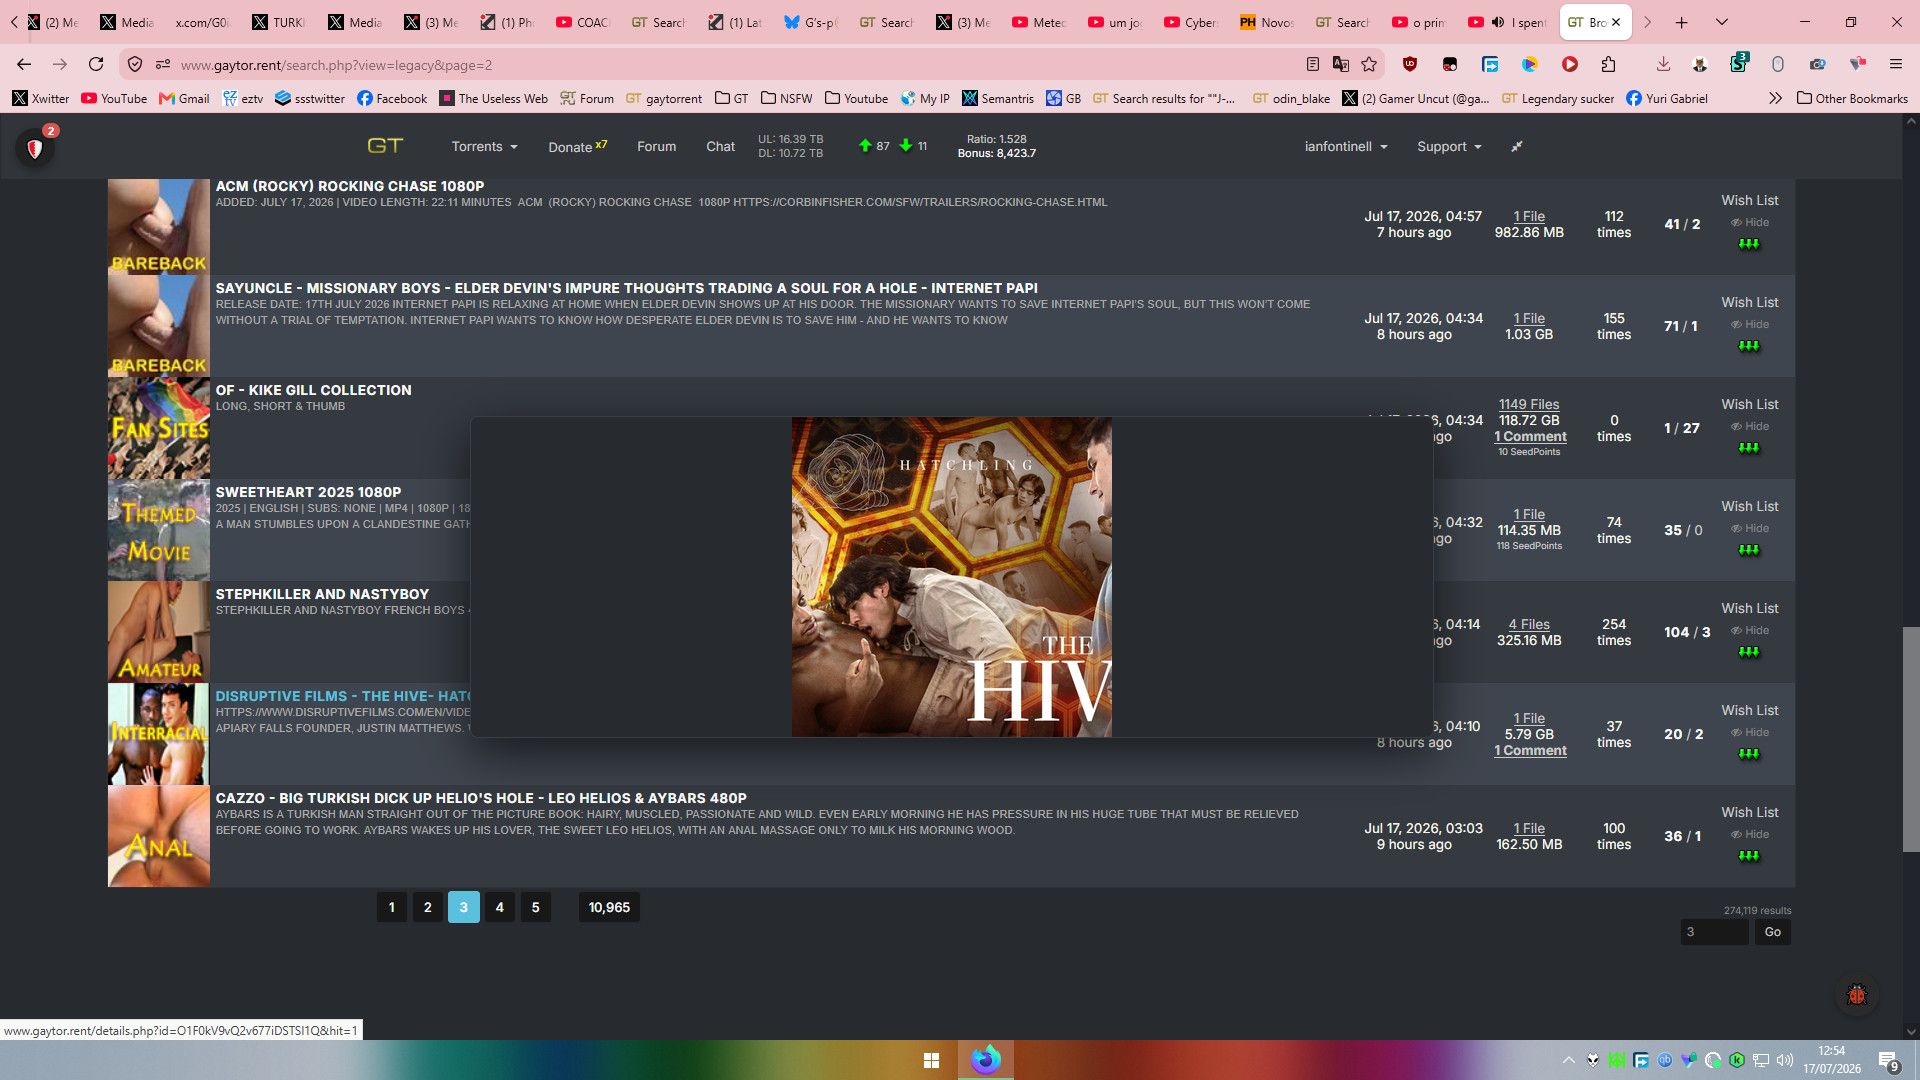
Task: Open the Donate x7 menu item
Action: (x=577, y=146)
